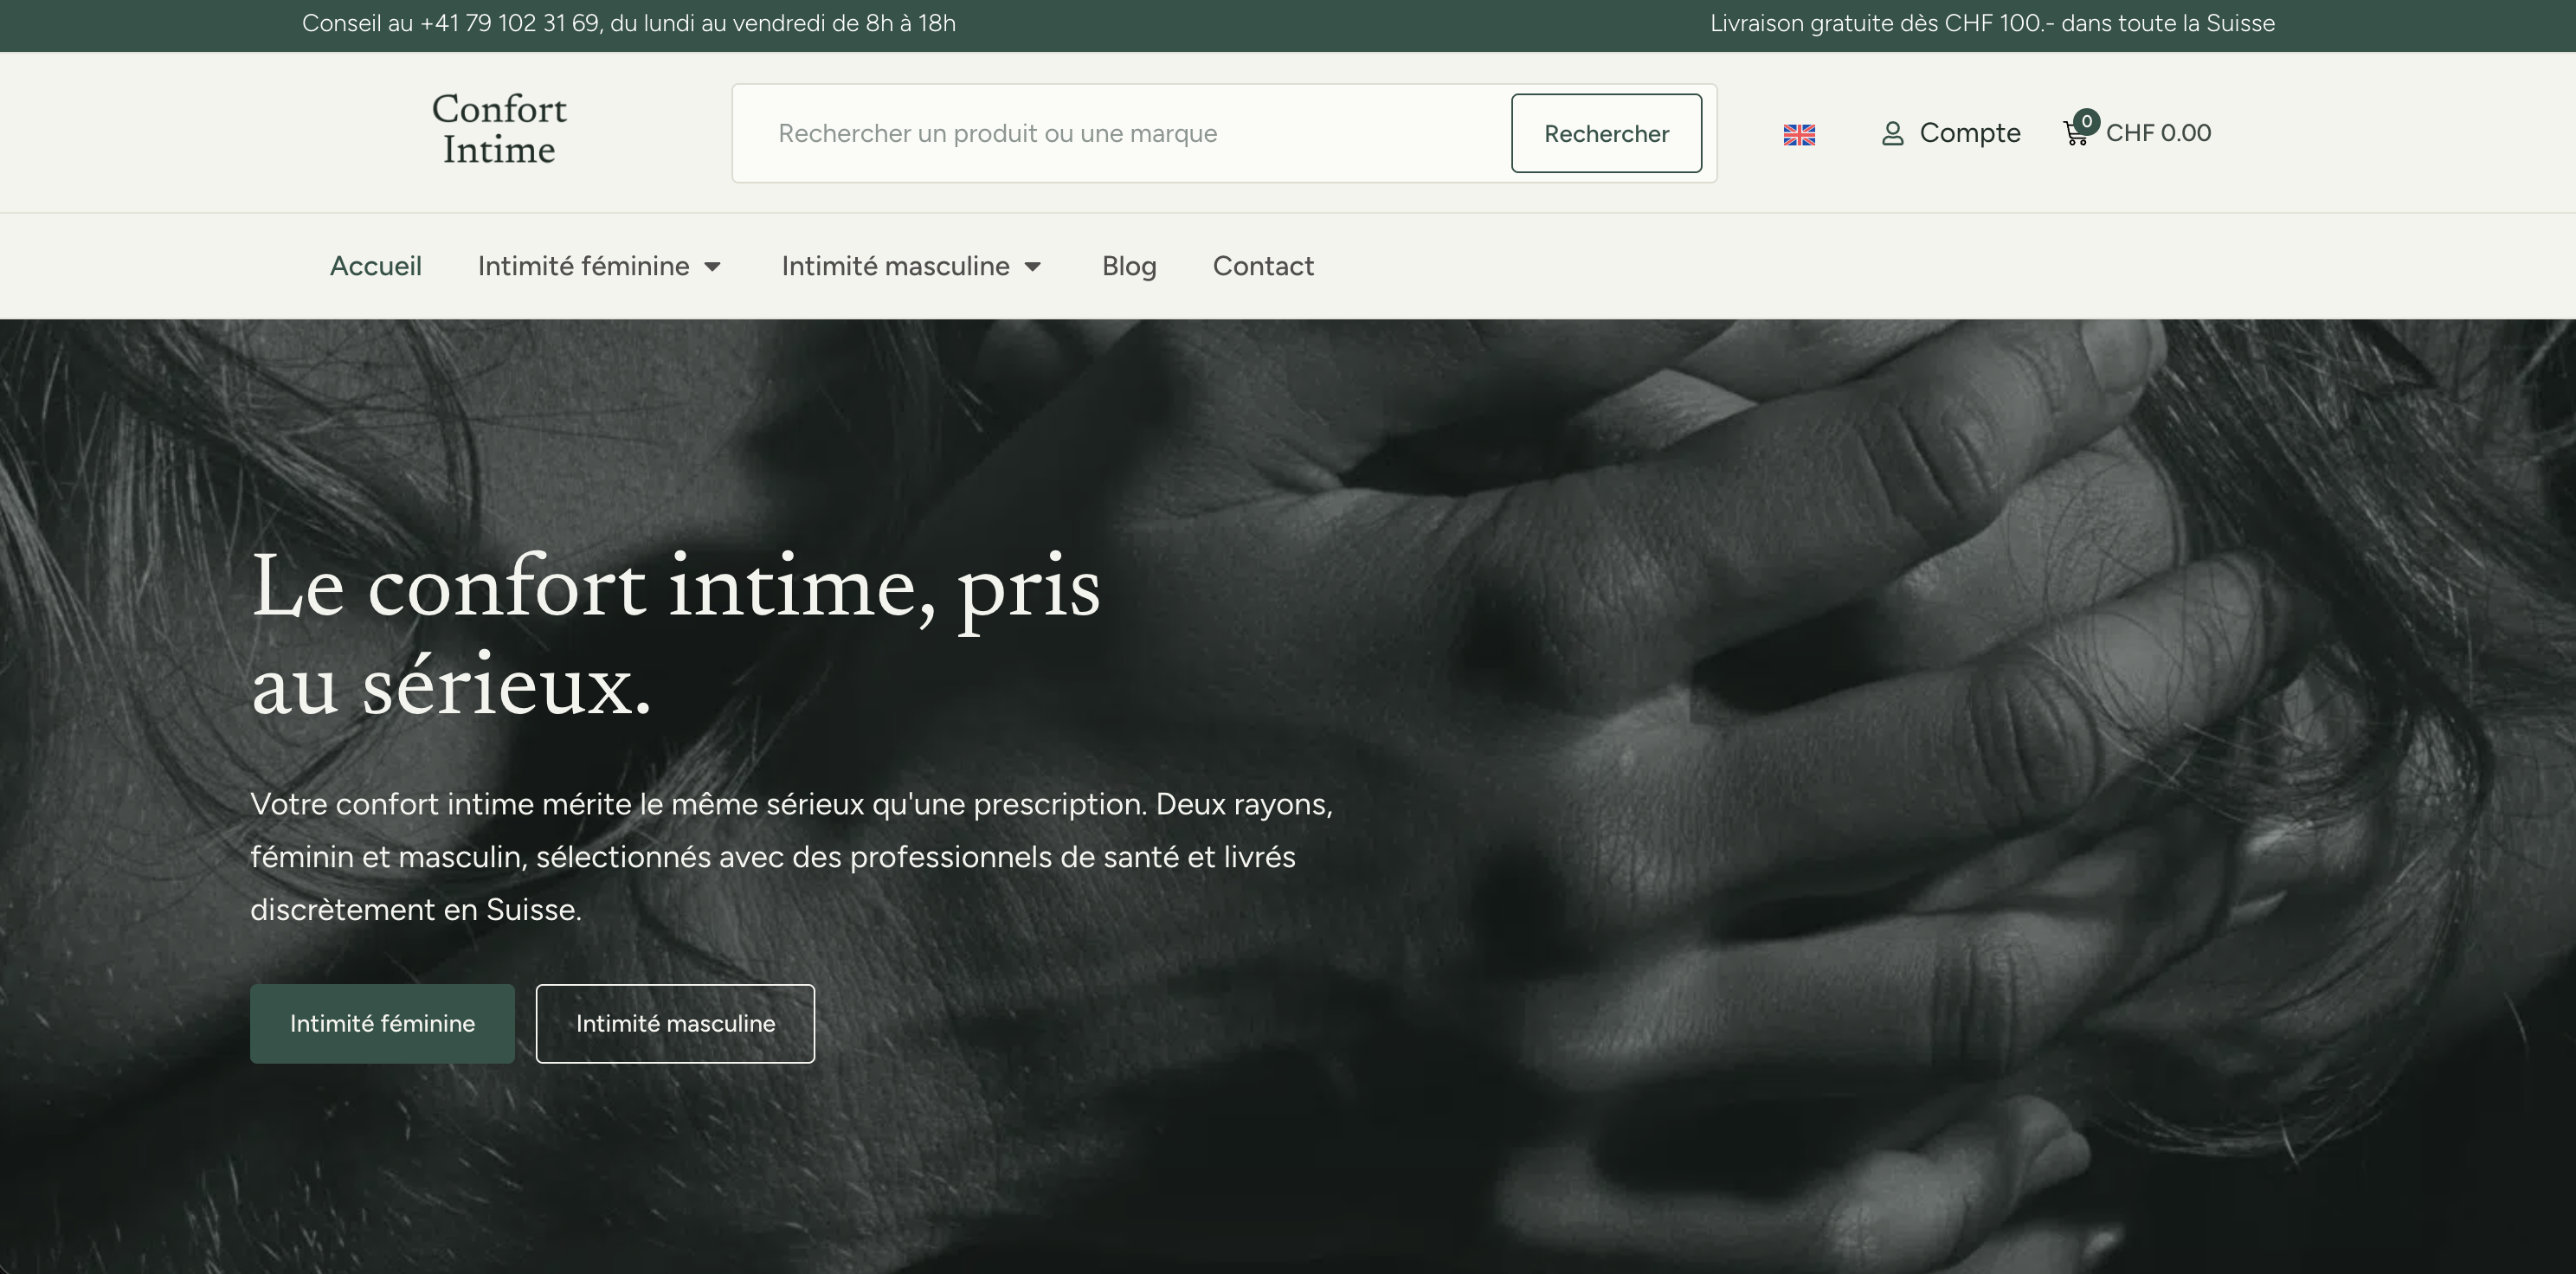Open the shopping cart icon
Viewport: 2576px width, 1274px height.
[2076, 133]
